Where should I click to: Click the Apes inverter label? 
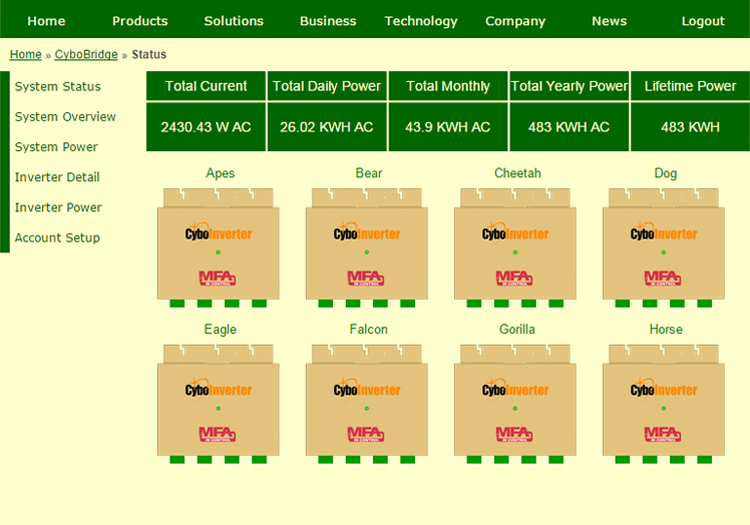coord(220,173)
